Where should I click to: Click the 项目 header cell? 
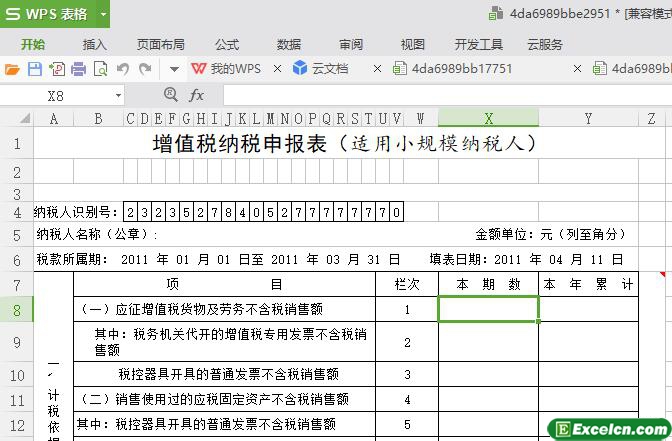tap(224, 284)
